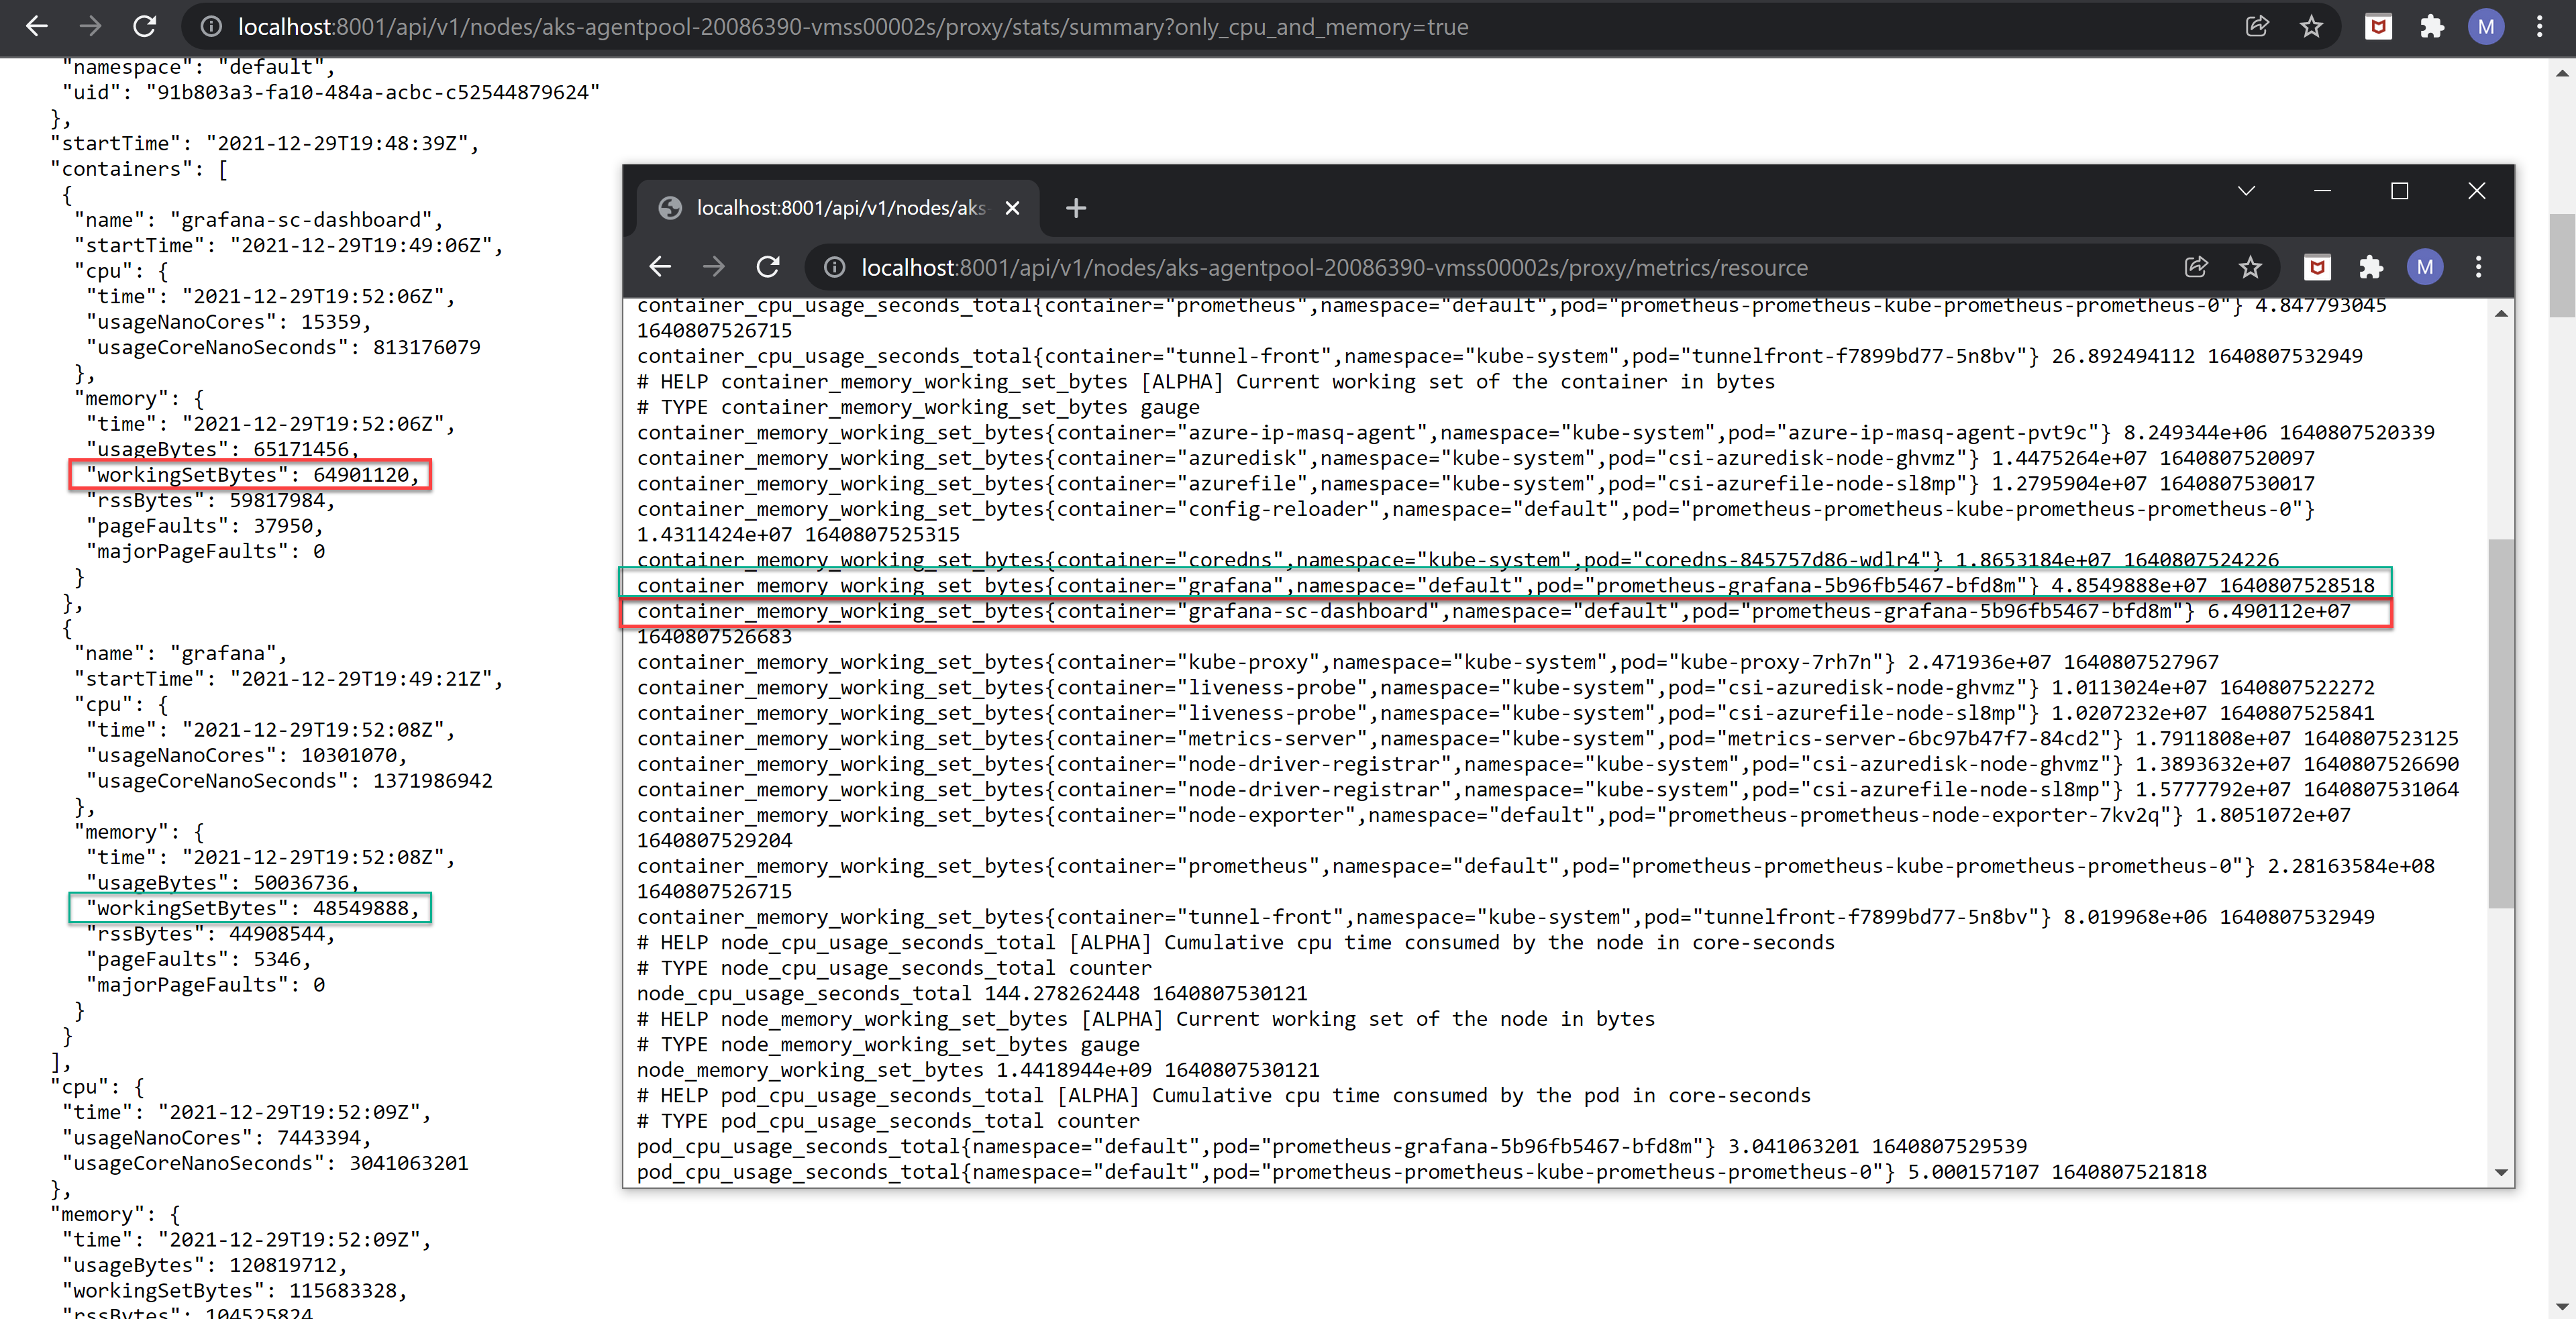Open profile avatar M in inner window
Image resolution: width=2576 pixels, height=1319 pixels.
click(x=2424, y=267)
